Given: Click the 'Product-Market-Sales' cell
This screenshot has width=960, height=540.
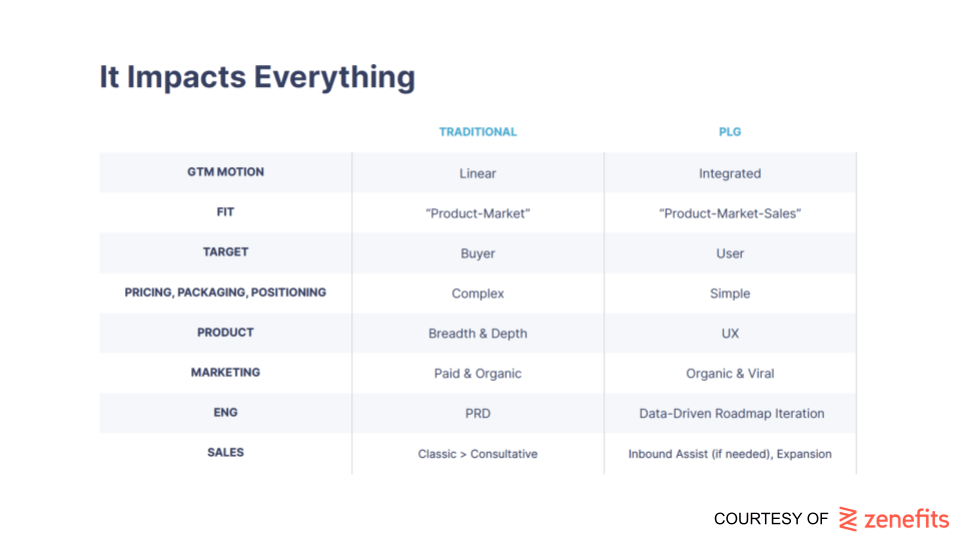Looking at the screenshot, I should tap(730, 214).
